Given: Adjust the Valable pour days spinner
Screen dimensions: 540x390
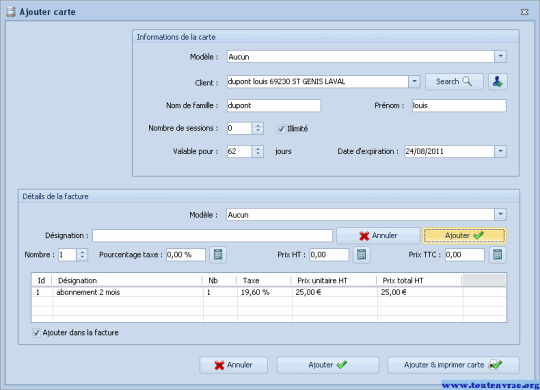Looking at the screenshot, I should pyautogui.click(x=258, y=152).
